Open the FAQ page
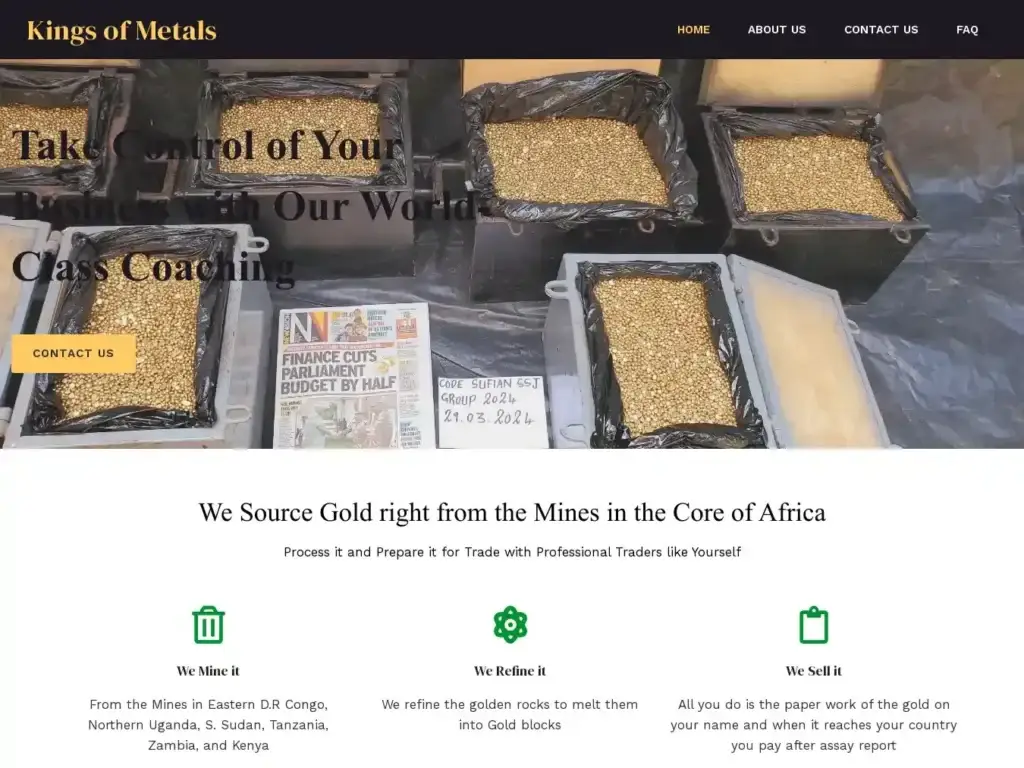This screenshot has width=1024, height=768. (x=967, y=29)
